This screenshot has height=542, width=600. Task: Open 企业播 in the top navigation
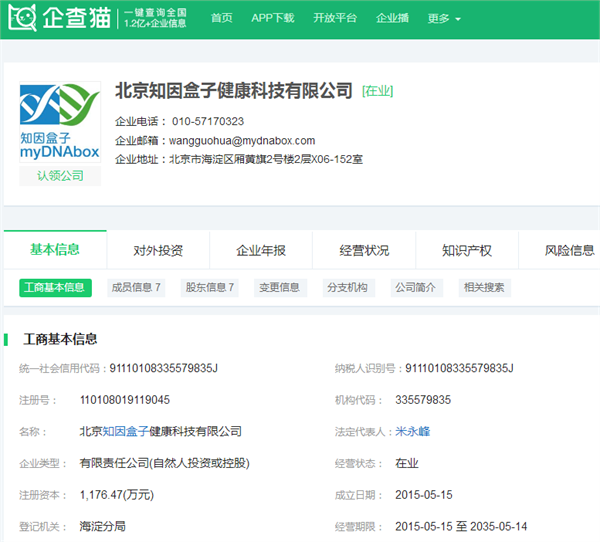(392, 18)
